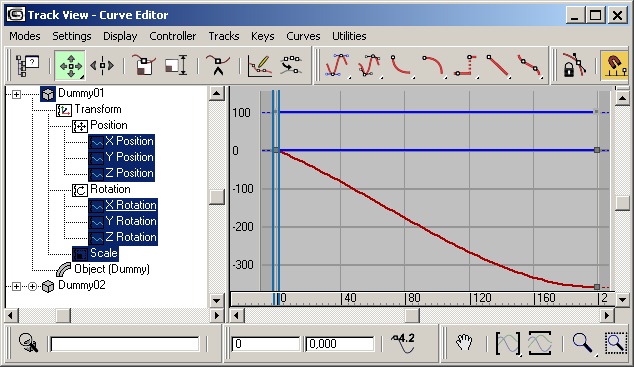Set tangents to Step
Screen dimensions: 634x367
[x=465, y=65]
